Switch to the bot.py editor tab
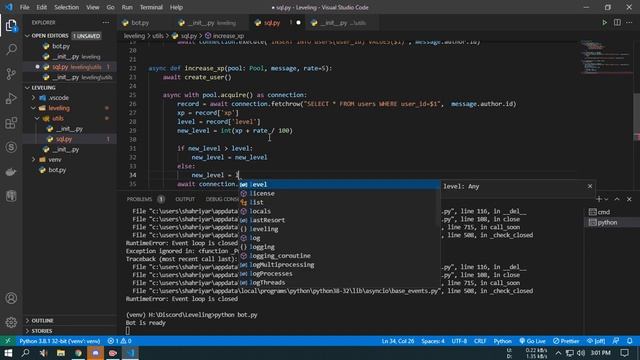The image size is (640, 360). click(x=140, y=23)
